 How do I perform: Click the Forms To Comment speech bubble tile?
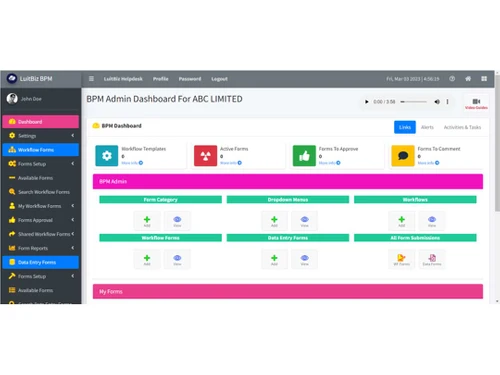[403, 156]
